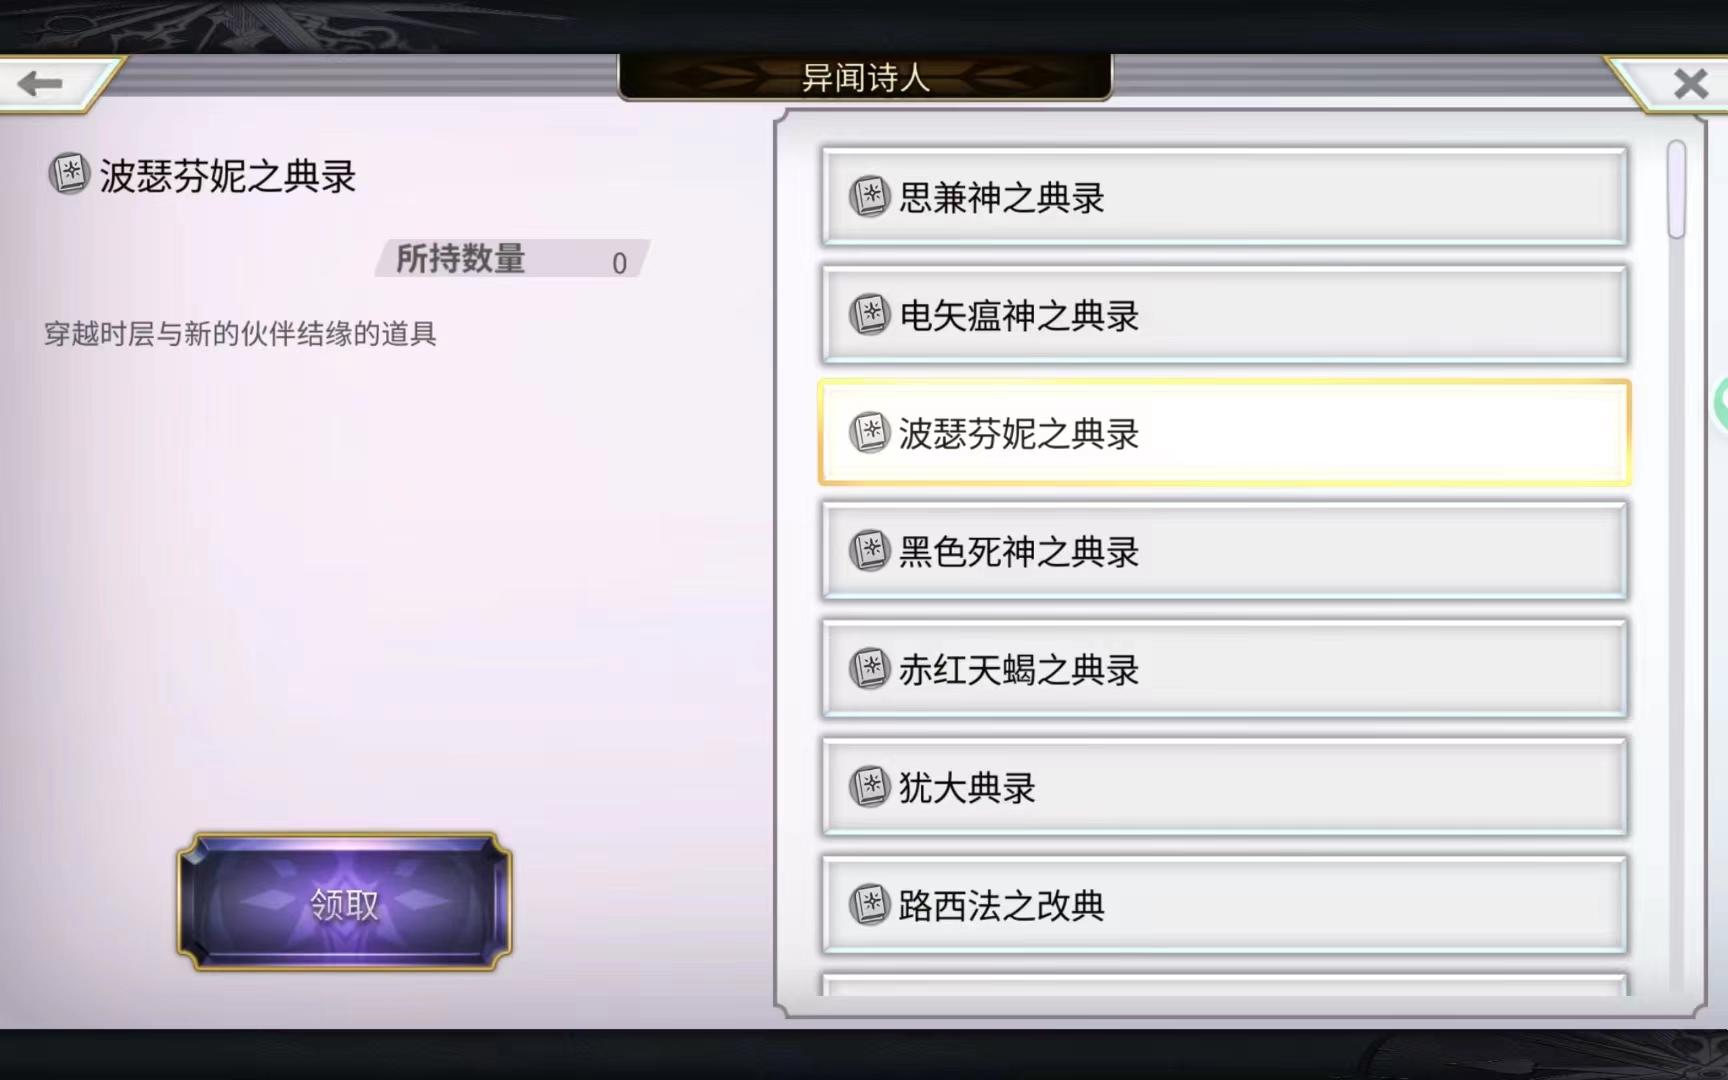Select the 犹大典录 list entry
This screenshot has width=1728, height=1080.
point(1225,787)
